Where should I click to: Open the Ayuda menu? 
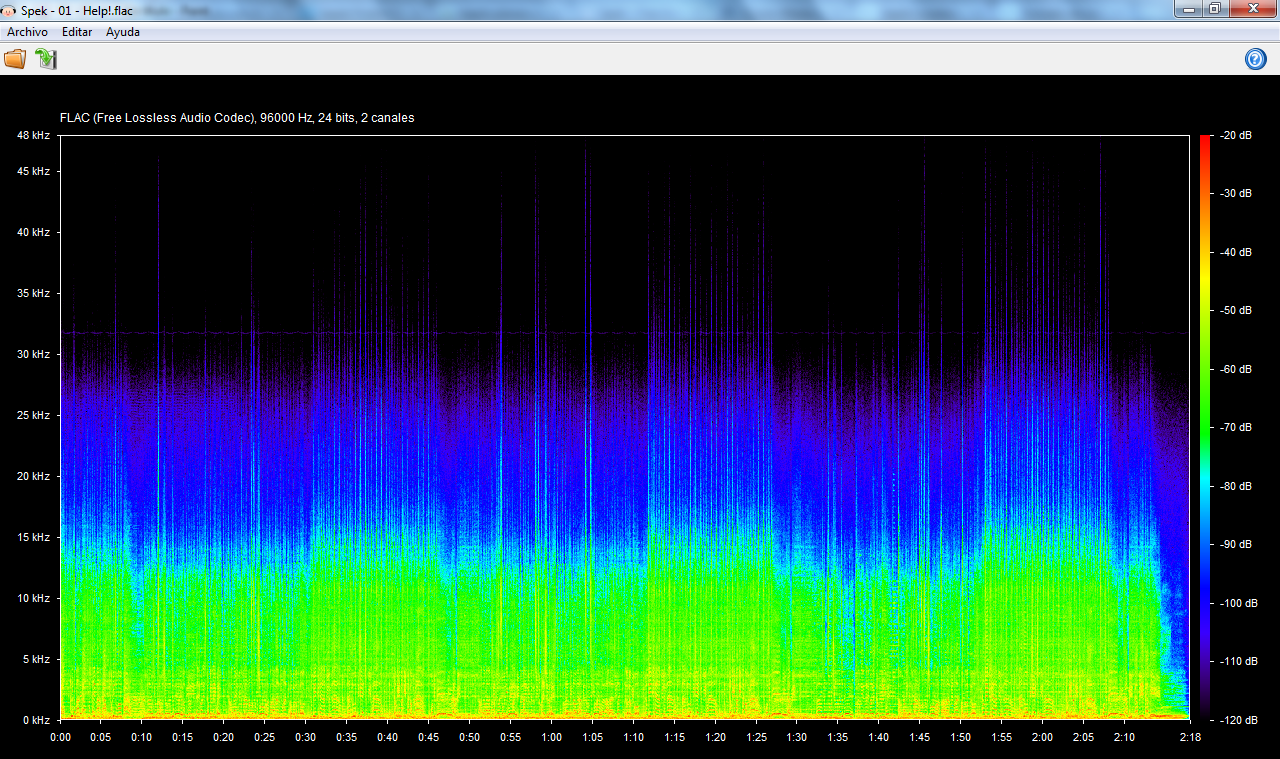tap(123, 32)
